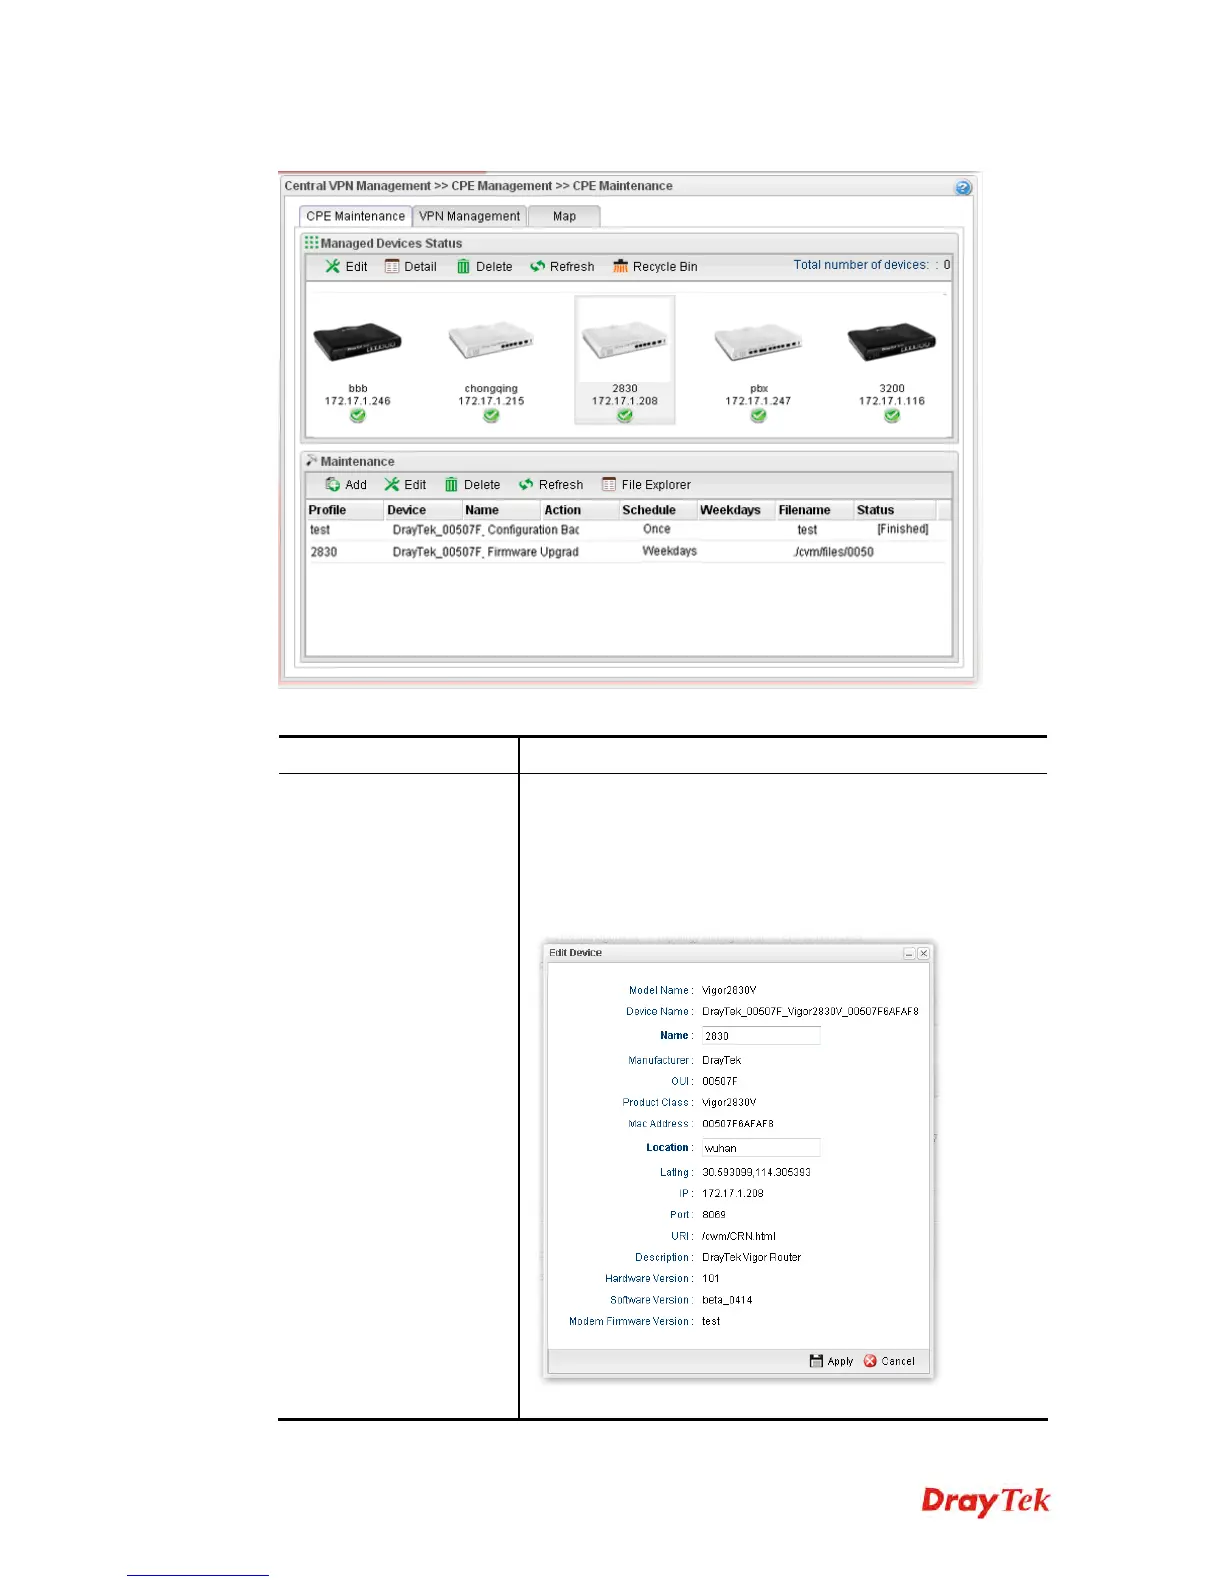
Task: Click the 'Firmware Upgrad' action cell
Action: click(x=533, y=552)
